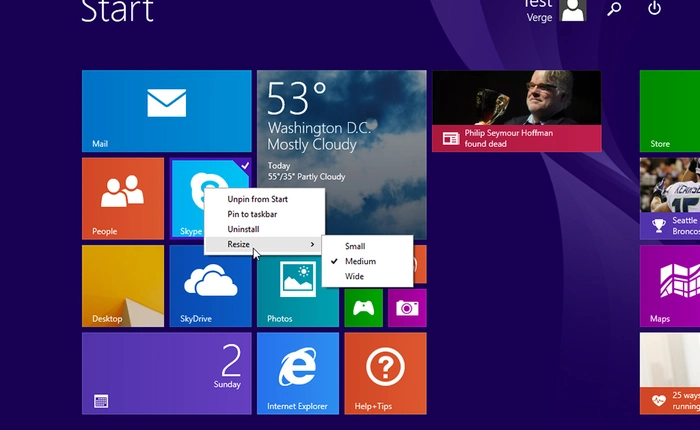Toggle selection checkmark on Skype tile
Viewport: 700px width, 430px height.
[x=245, y=166]
